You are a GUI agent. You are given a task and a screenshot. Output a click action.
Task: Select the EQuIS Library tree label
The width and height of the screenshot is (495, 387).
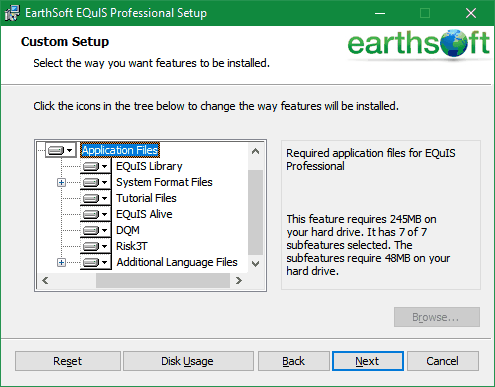[x=149, y=166]
